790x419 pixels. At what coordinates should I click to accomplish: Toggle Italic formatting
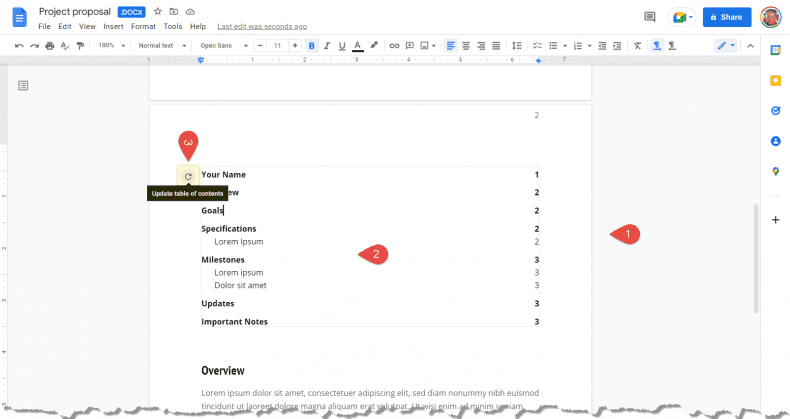(x=327, y=46)
